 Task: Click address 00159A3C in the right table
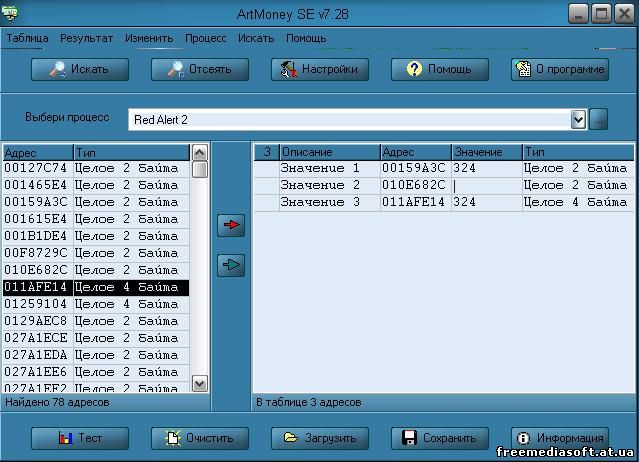[x=416, y=168]
